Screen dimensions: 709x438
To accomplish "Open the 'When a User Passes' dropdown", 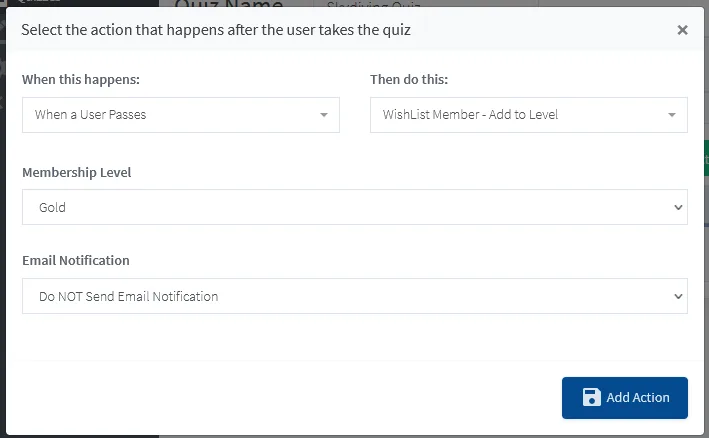I will tap(170, 115).
